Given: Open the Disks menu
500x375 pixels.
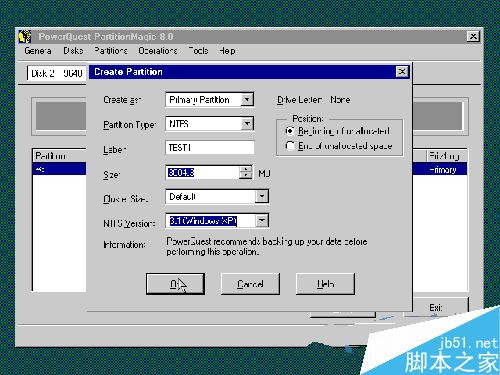Looking at the screenshot, I should tap(73, 51).
